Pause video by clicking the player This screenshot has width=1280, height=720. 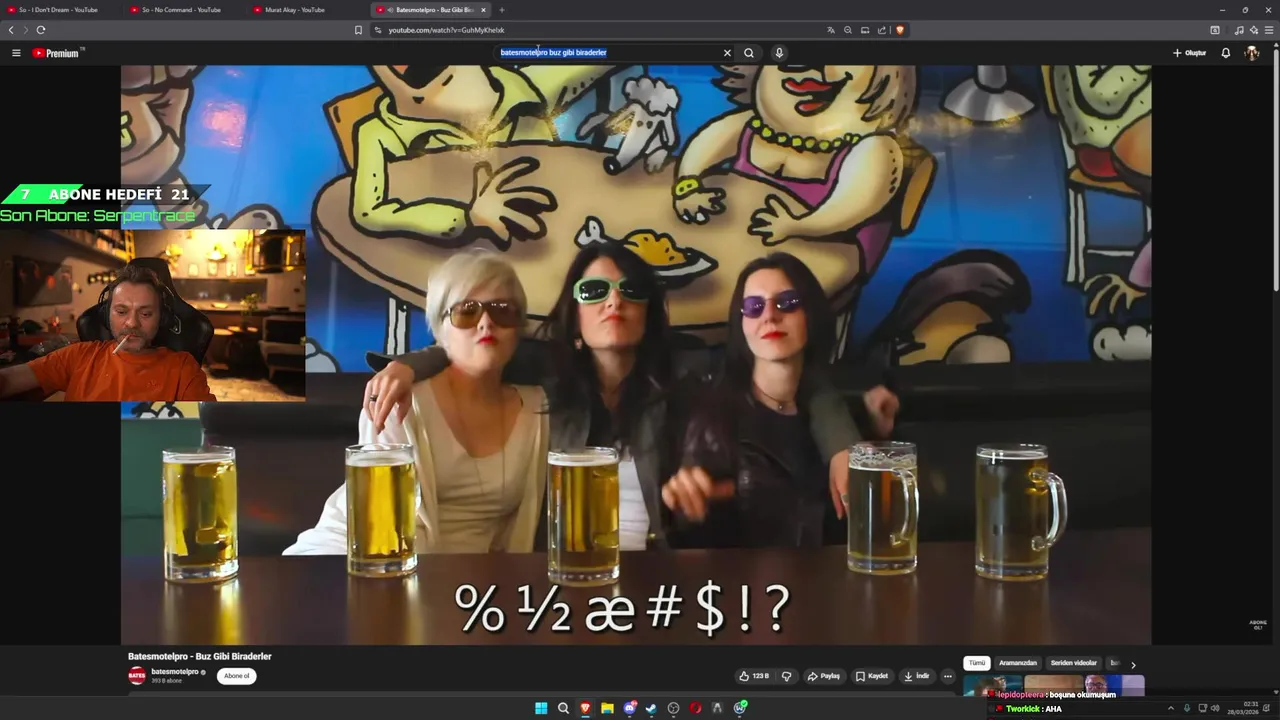[636, 355]
